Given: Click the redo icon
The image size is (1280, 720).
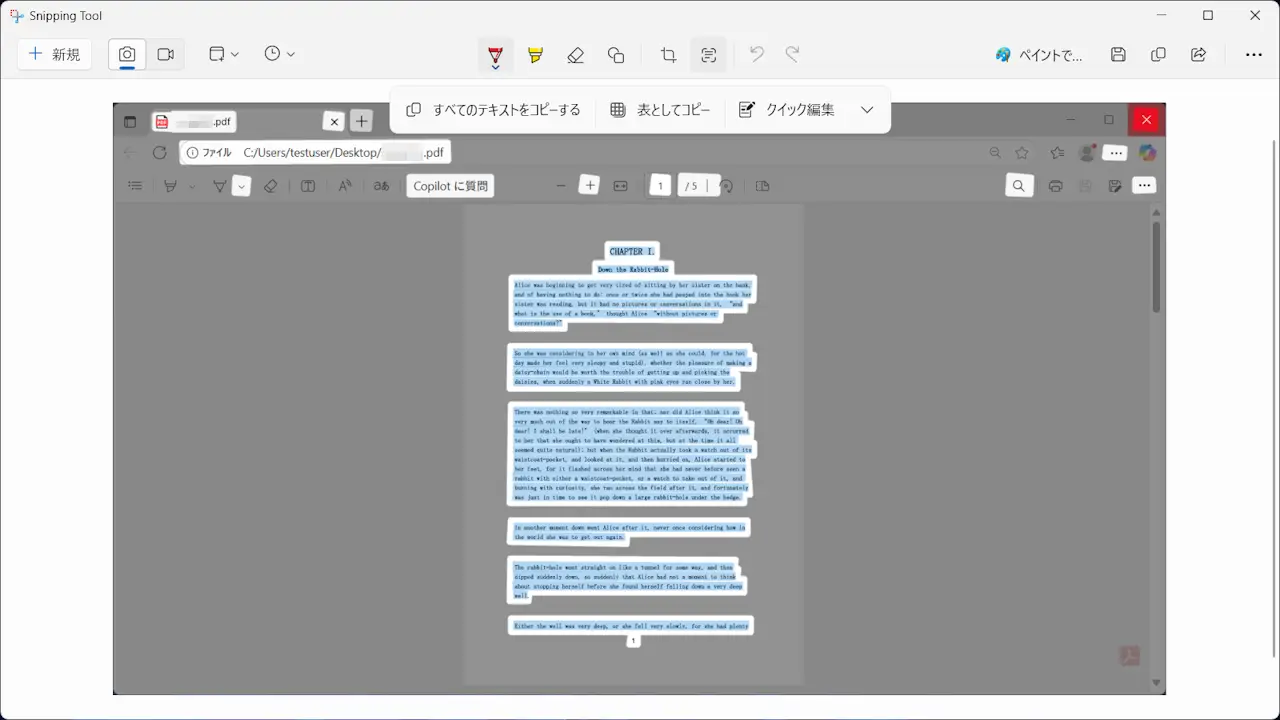Looking at the screenshot, I should point(791,55).
